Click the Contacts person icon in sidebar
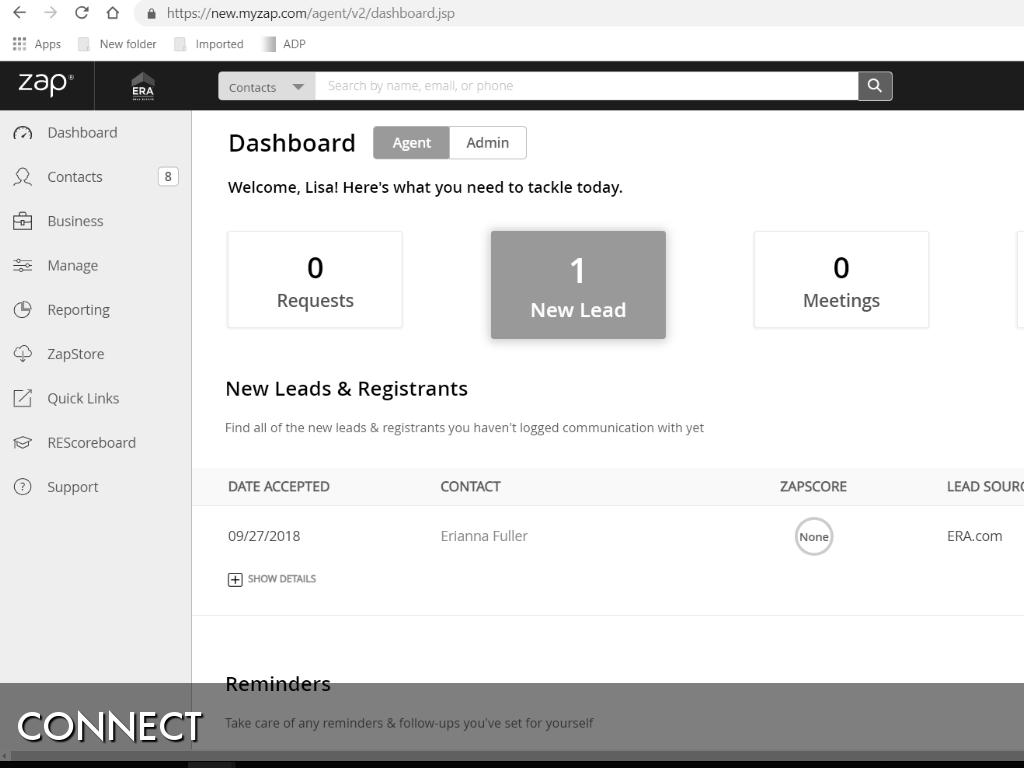The width and height of the screenshot is (1024, 768). tap(22, 177)
